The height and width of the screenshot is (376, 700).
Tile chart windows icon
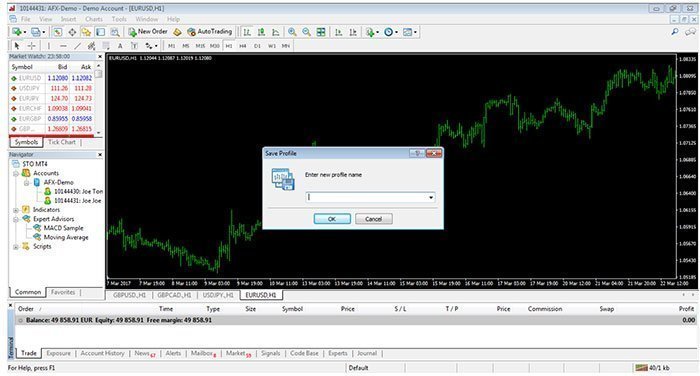pos(321,32)
